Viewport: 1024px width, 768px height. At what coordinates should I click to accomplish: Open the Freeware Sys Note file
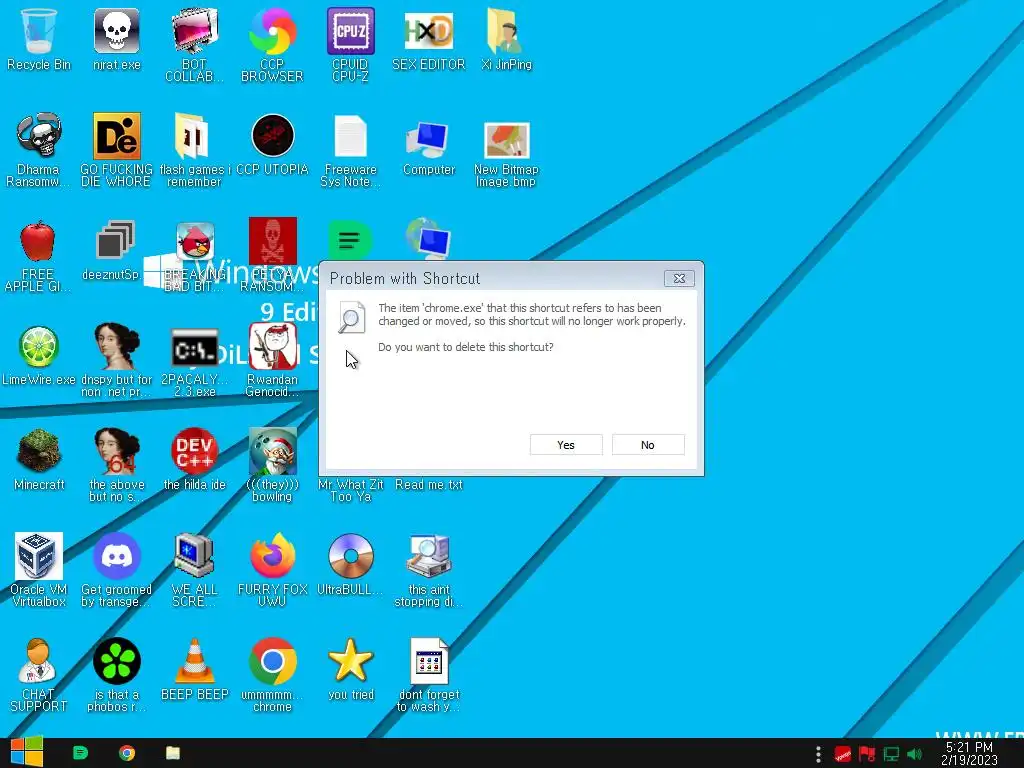coord(351,136)
